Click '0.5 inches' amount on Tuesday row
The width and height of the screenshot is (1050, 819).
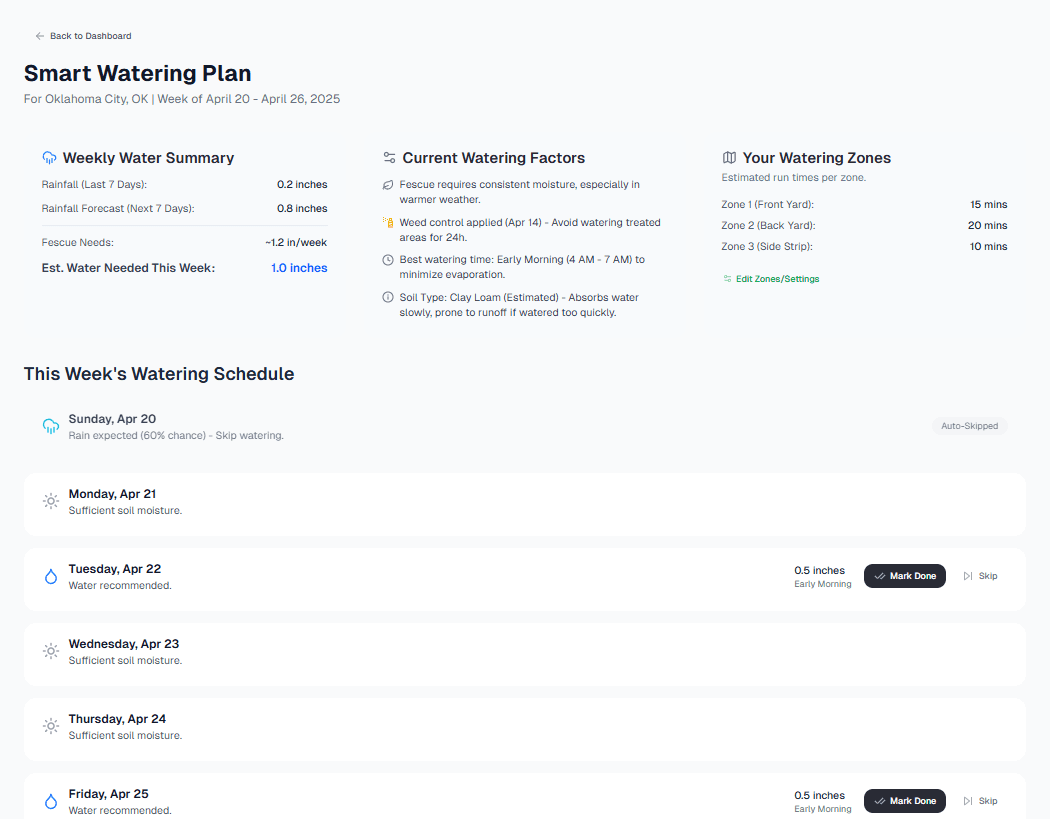(820, 571)
